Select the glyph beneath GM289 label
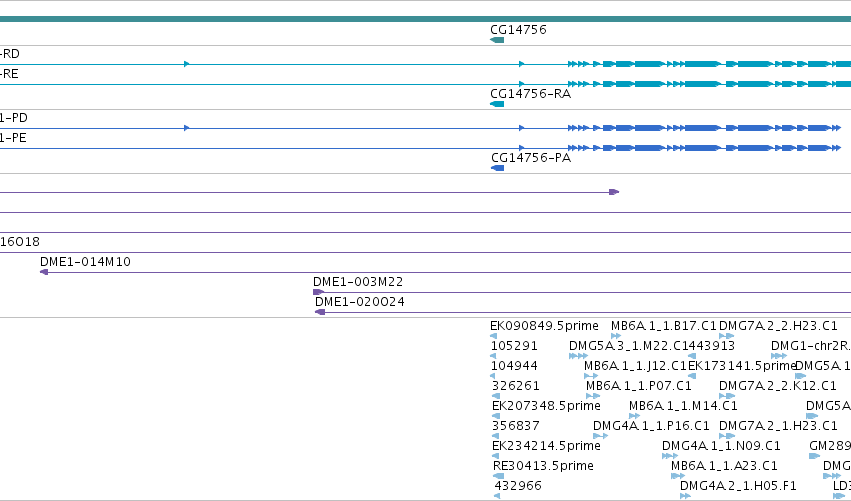 [815, 456]
